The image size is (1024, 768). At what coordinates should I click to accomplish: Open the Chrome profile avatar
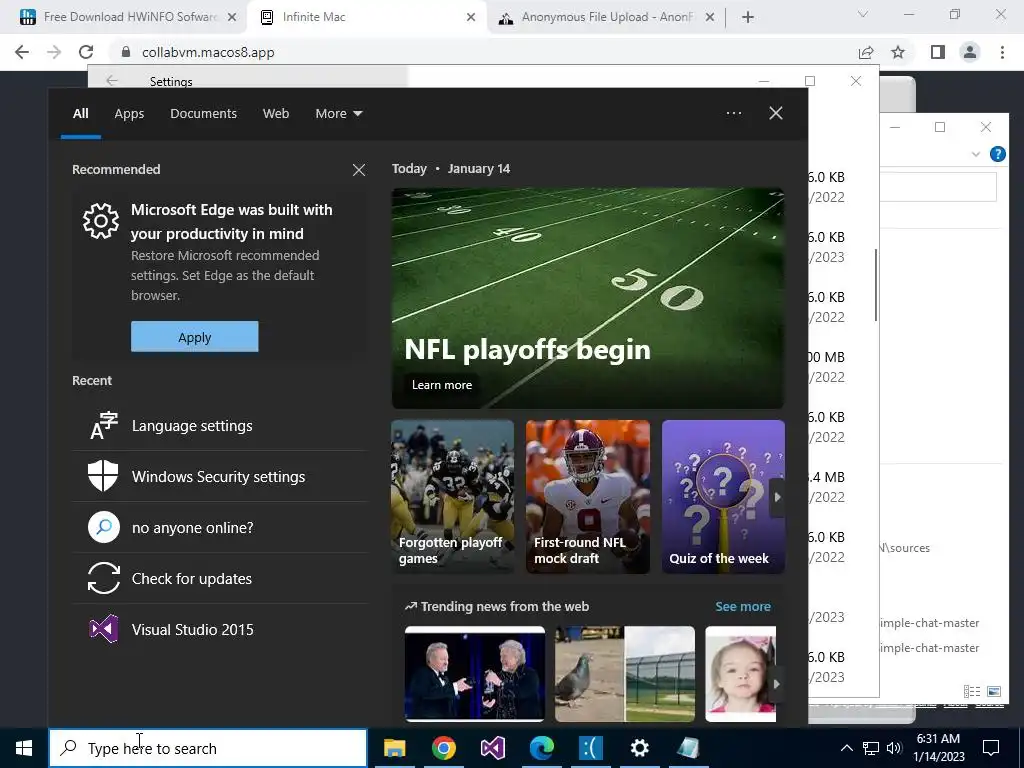[970, 52]
